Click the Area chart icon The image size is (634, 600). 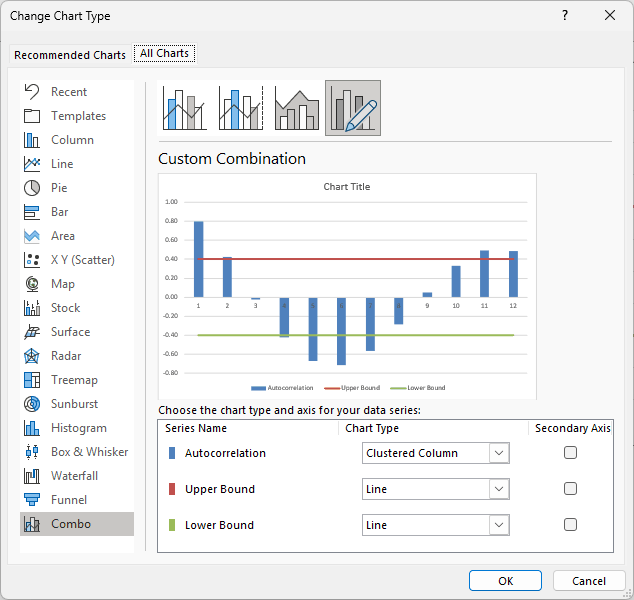tap(32, 236)
